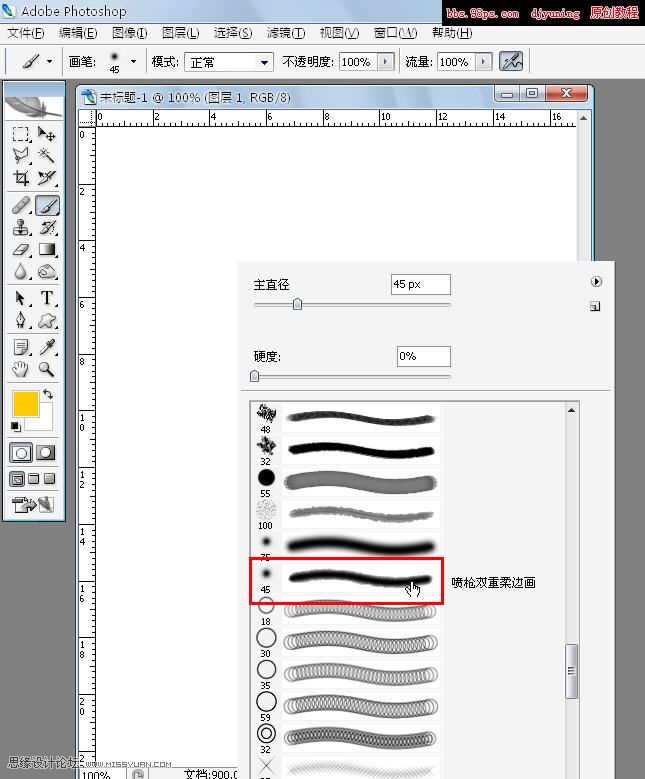Screen dimensions: 645x779
Task: Click the foreground yellow color swatch
Action: pyautogui.click(x=25, y=403)
